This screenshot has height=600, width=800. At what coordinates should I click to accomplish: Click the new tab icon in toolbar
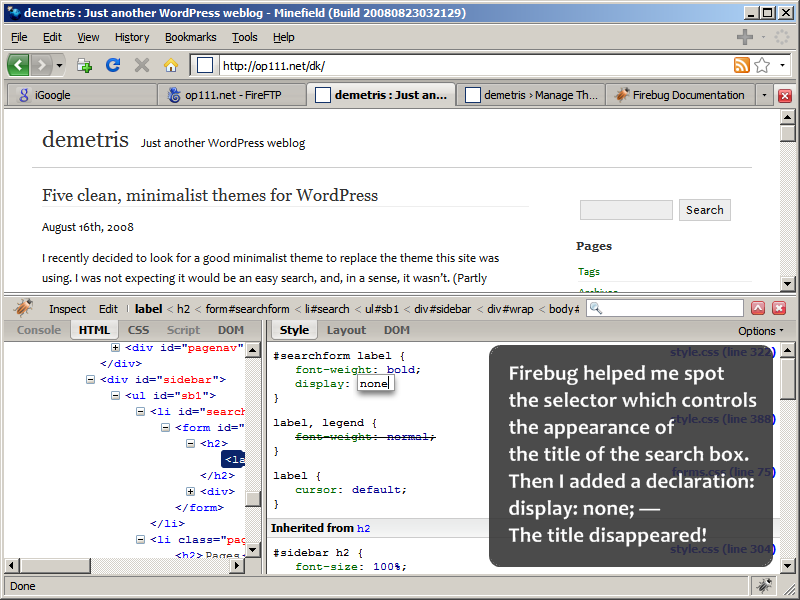click(x=84, y=65)
